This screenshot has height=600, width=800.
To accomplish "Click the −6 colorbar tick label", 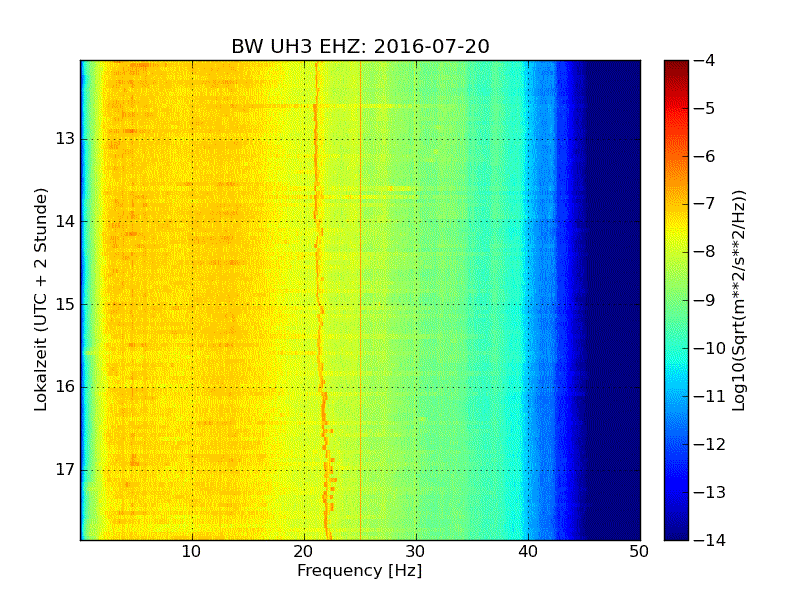I will tap(705, 156).
